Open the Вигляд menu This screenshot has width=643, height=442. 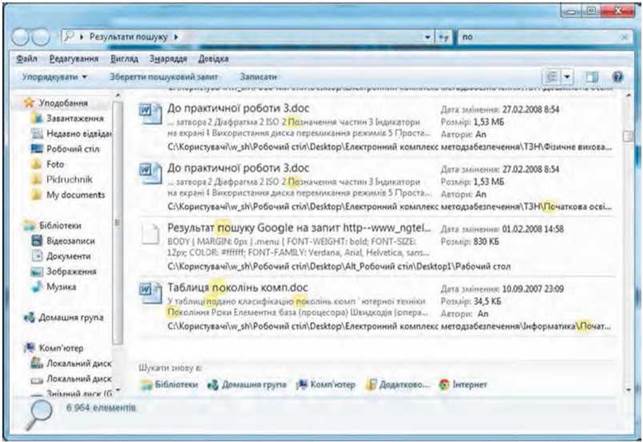point(124,59)
